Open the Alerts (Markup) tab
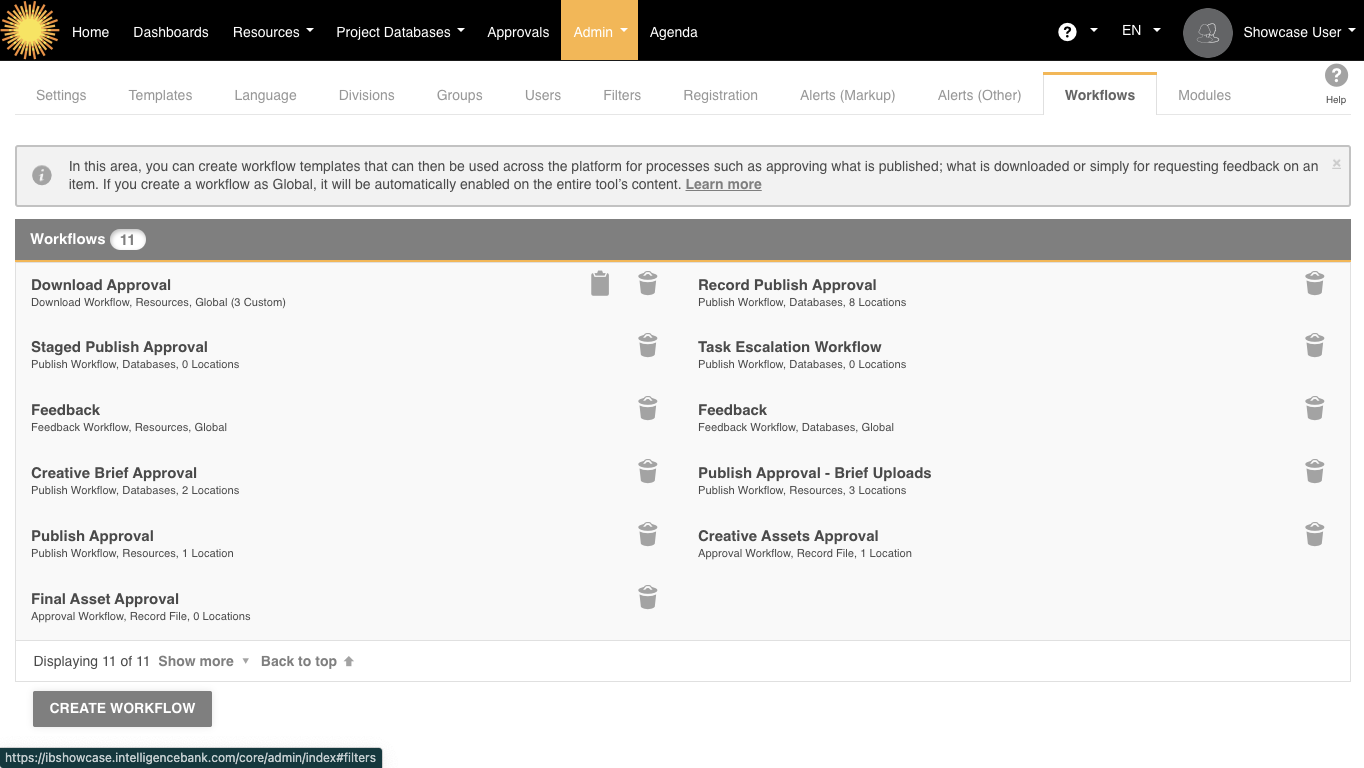The image size is (1364, 768). pyautogui.click(x=847, y=95)
